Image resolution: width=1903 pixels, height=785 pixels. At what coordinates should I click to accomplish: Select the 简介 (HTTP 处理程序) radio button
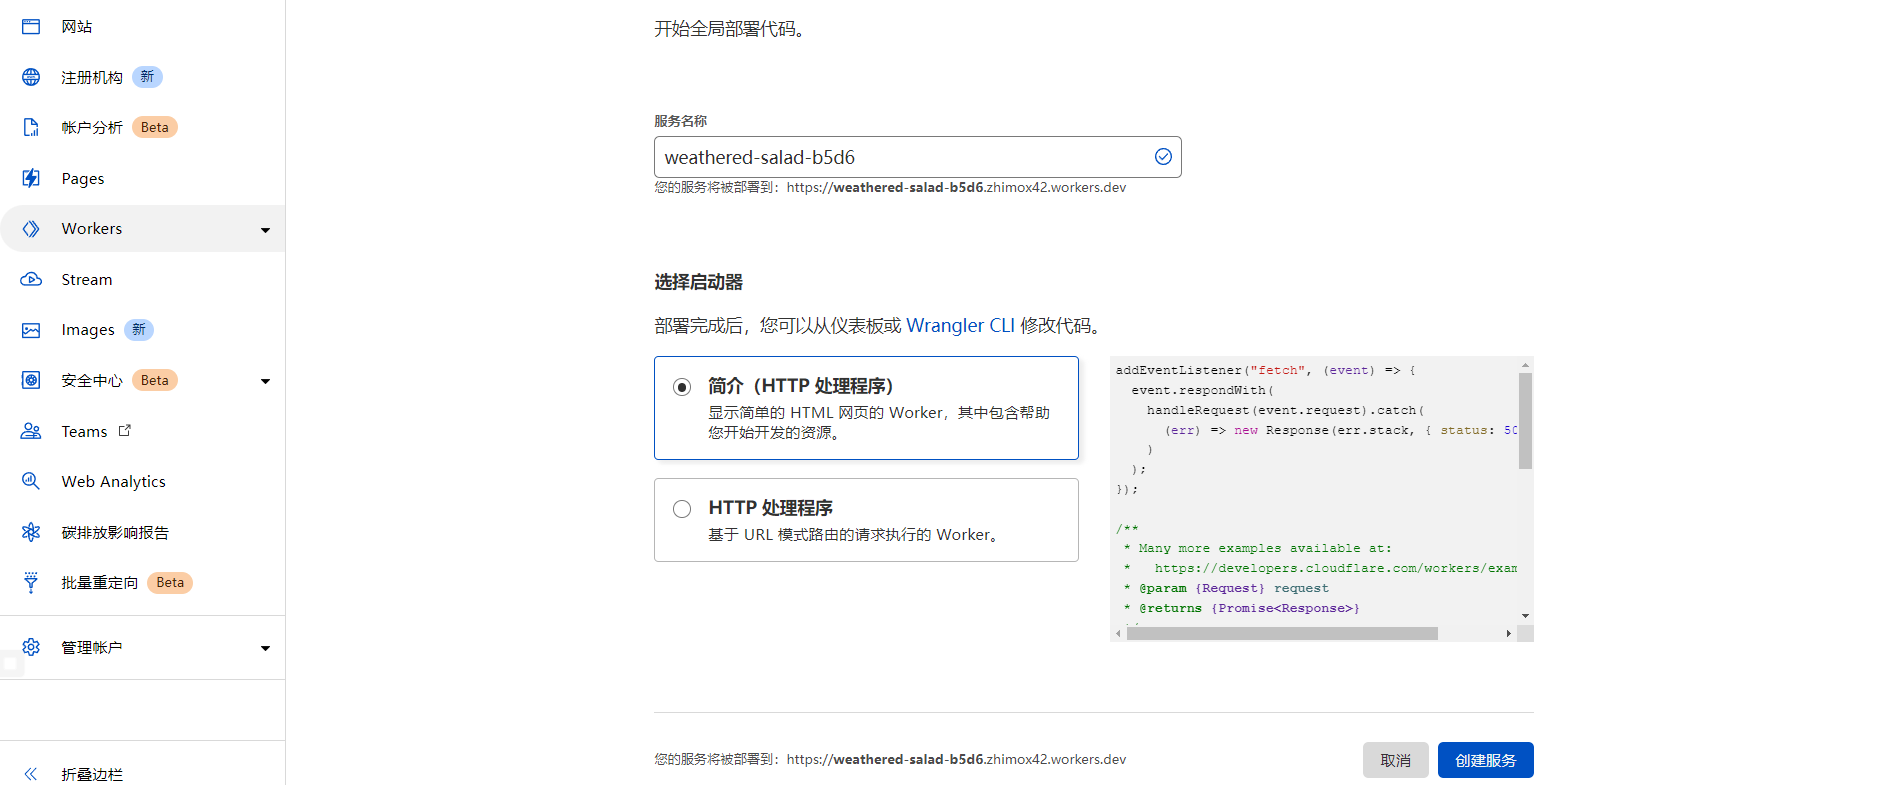click(x=682, y=387)
